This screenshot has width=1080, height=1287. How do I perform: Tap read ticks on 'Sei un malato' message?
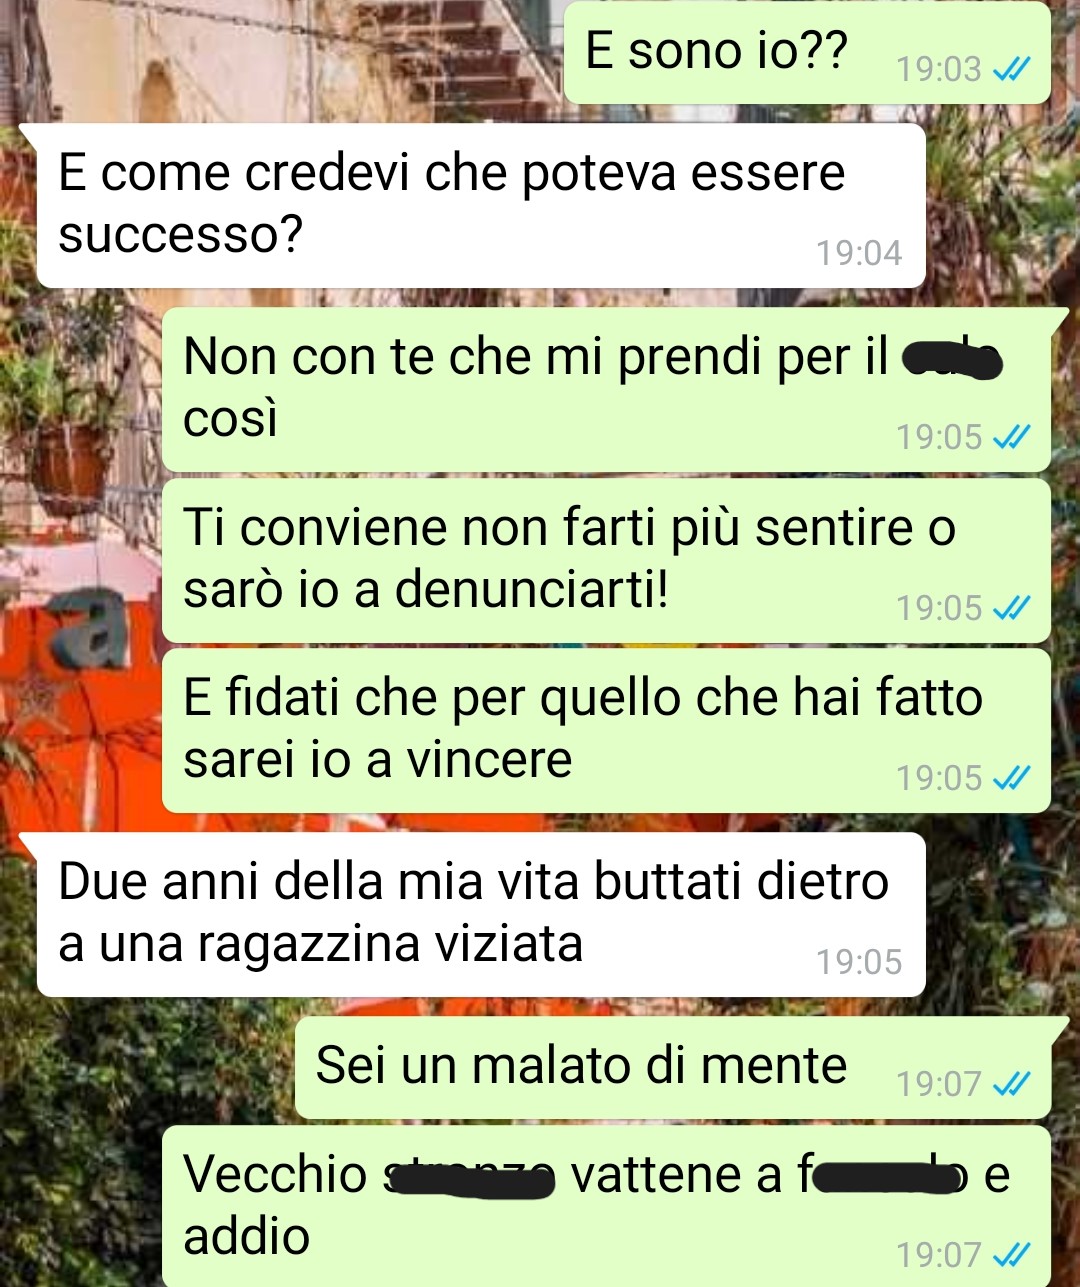(x=1010, y=1083)
